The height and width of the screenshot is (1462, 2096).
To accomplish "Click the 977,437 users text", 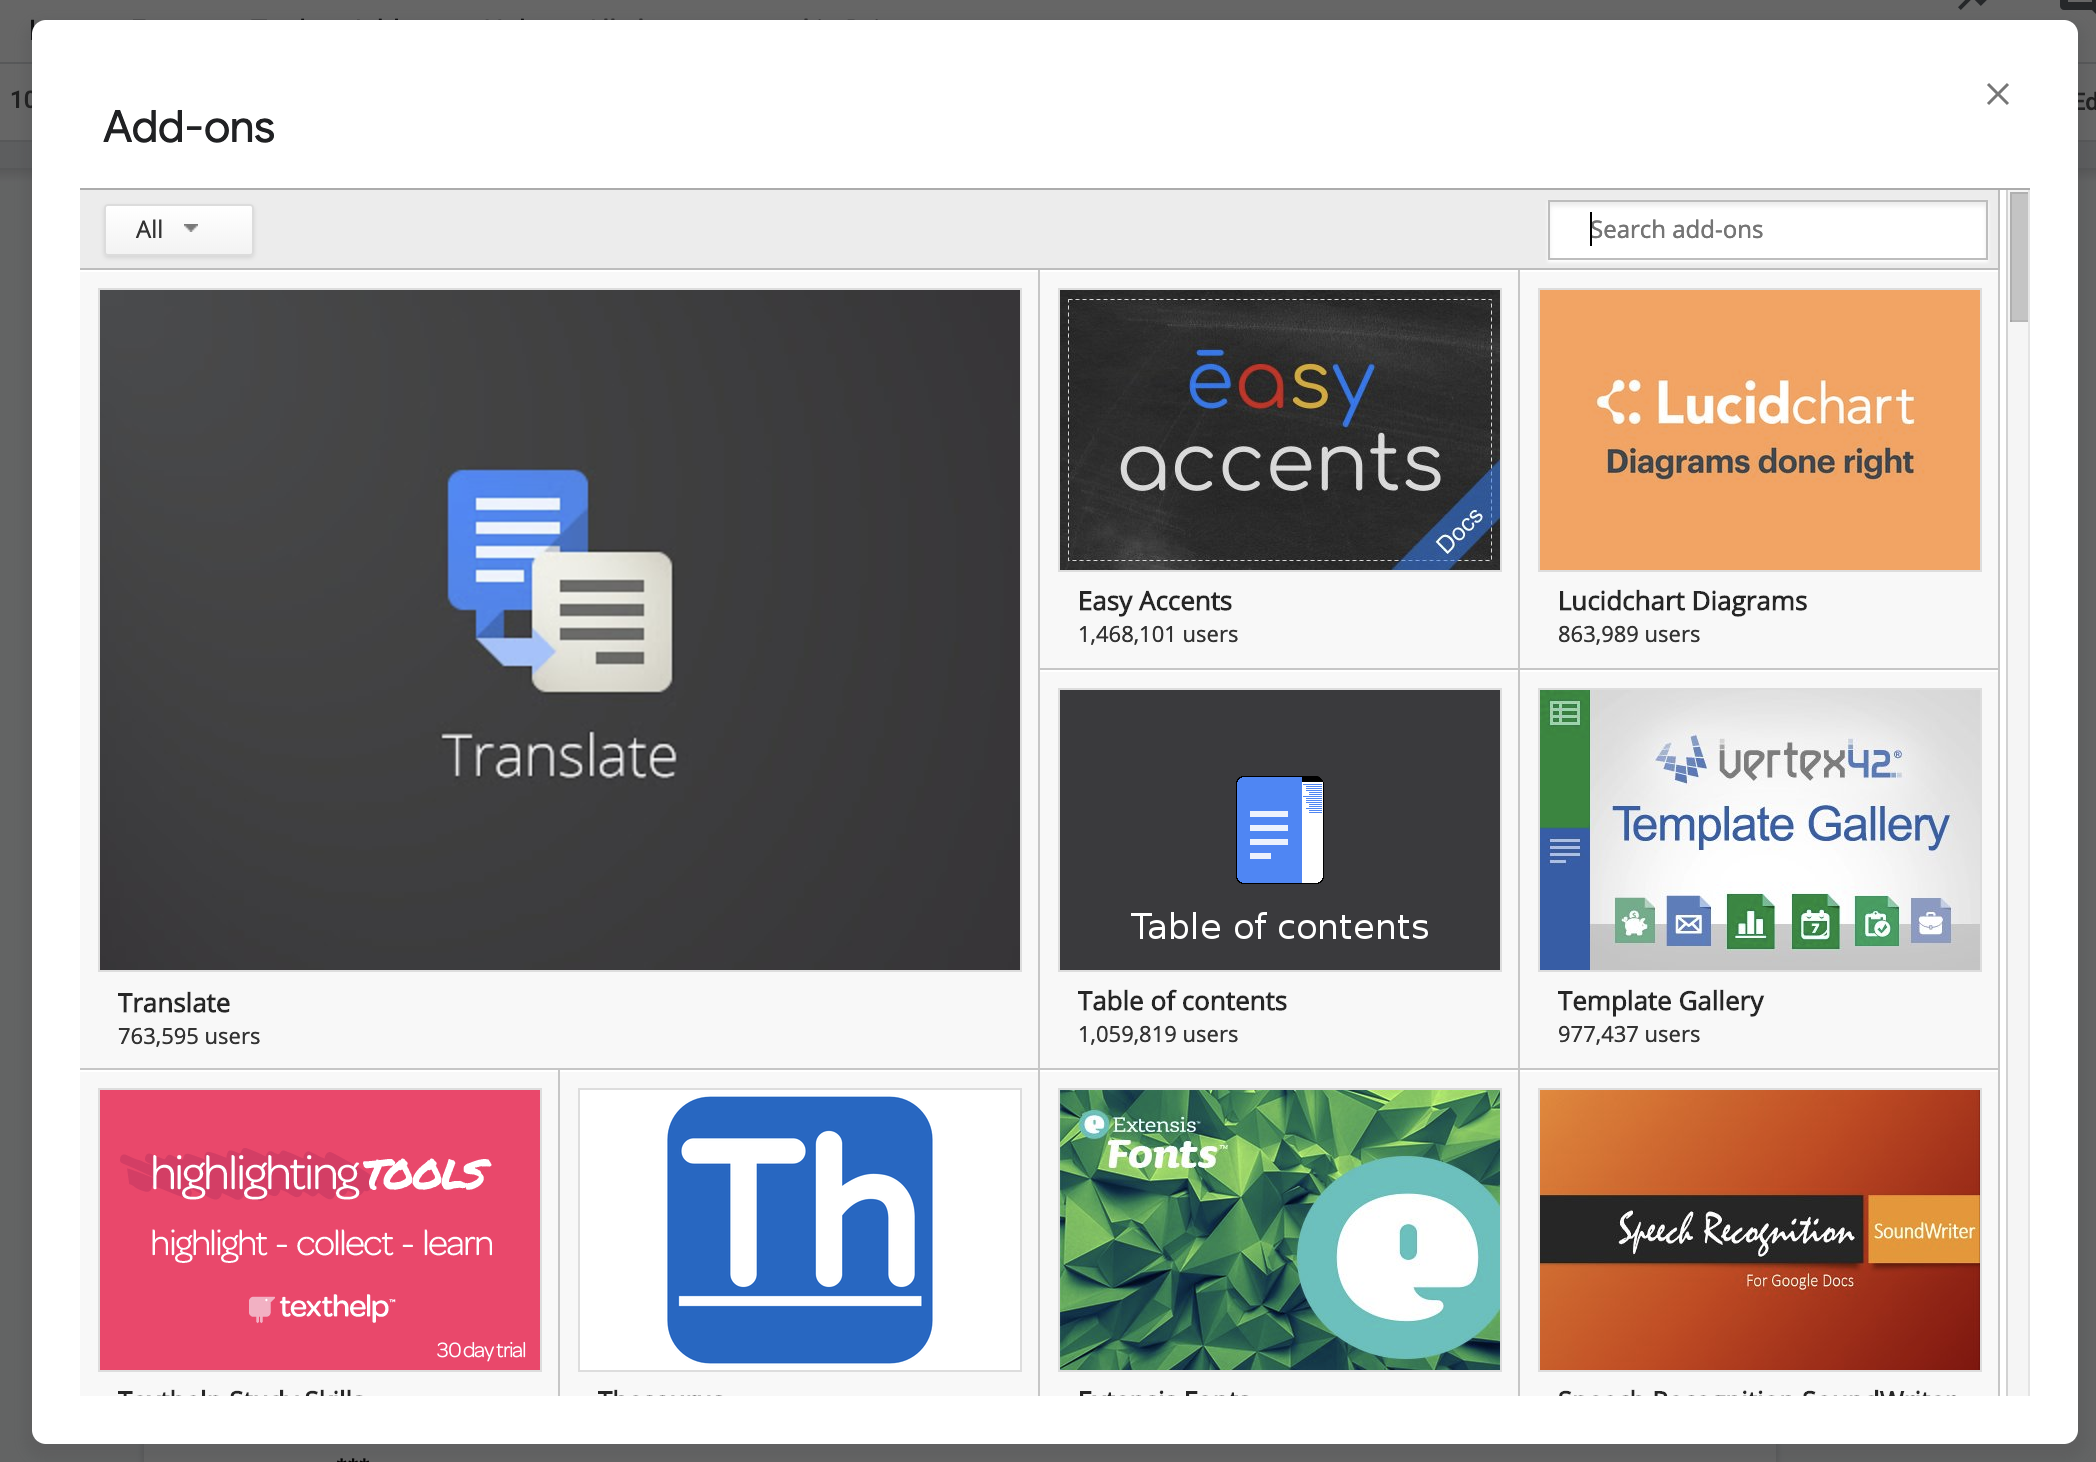I will click(x=1629, y=1034).
